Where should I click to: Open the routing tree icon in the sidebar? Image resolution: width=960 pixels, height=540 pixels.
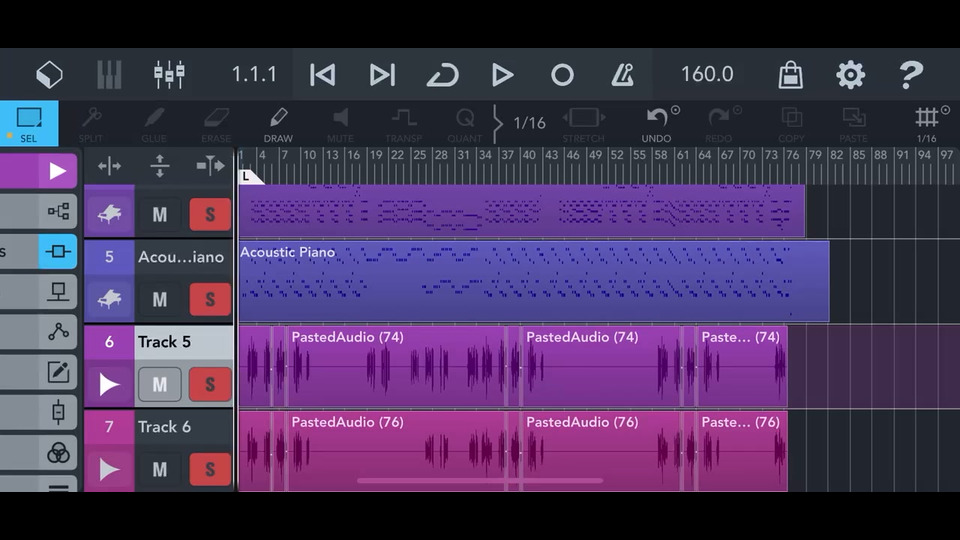click(58, 212)
